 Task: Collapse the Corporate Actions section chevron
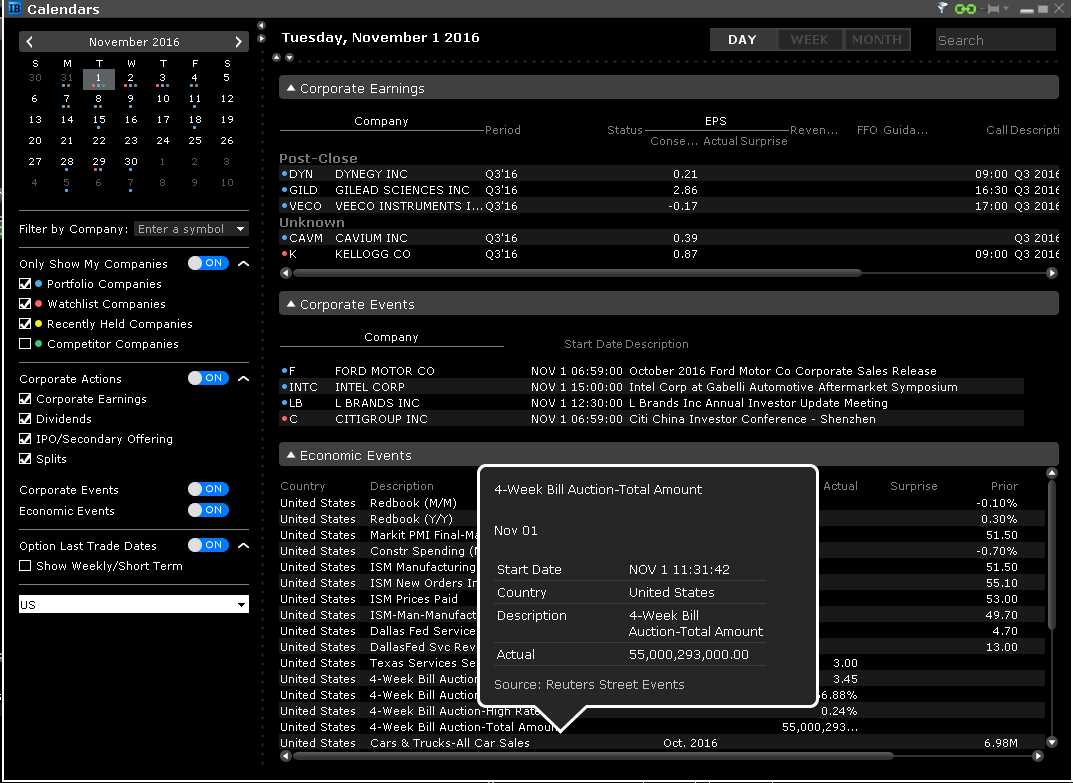[x=243, y=378]
